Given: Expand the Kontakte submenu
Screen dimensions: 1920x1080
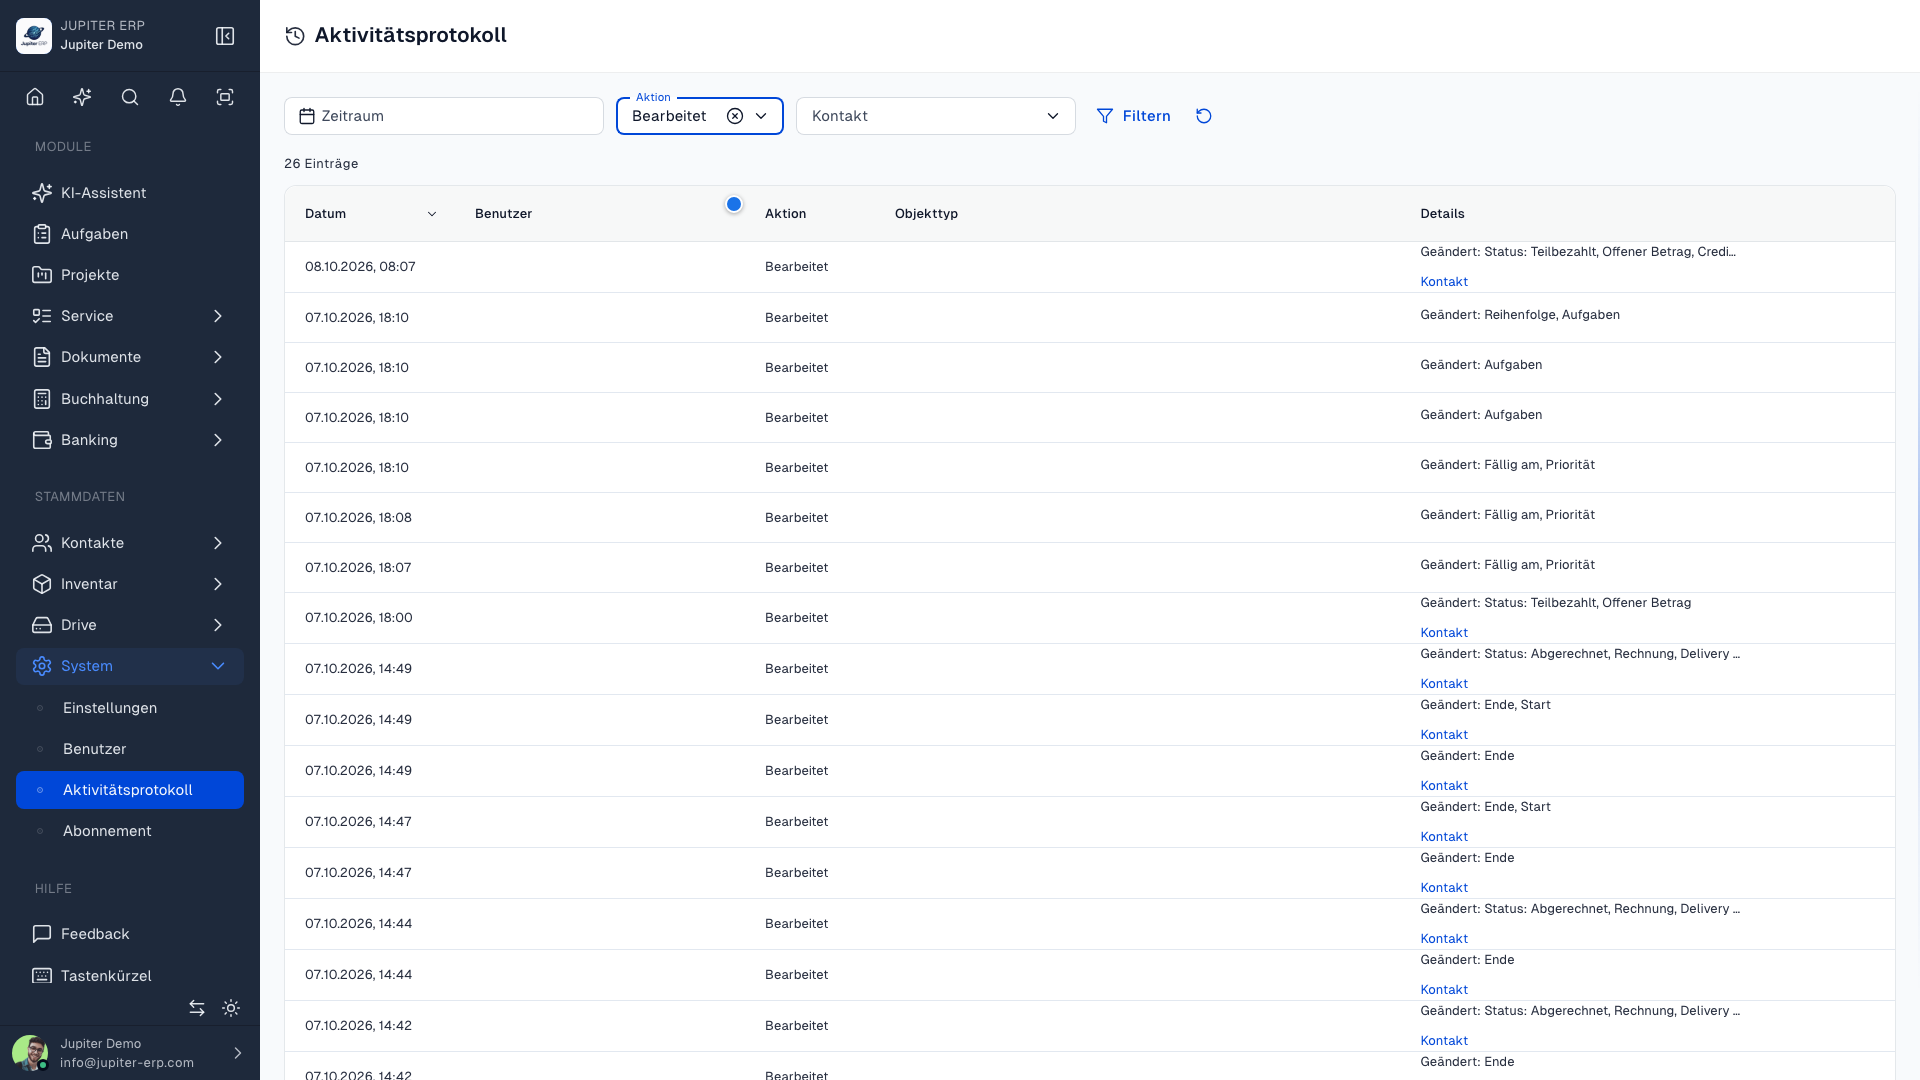Looking at the screenshot, I should click(130, 543).
